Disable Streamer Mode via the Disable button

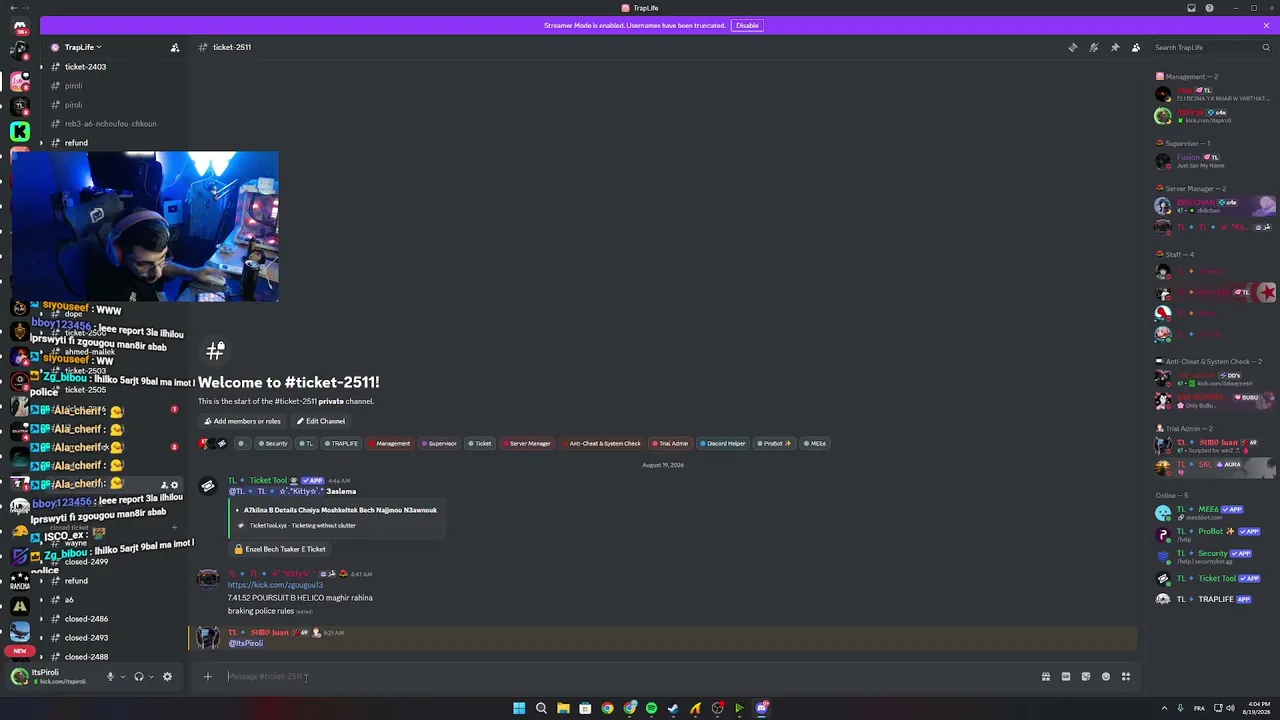click(x=747, y=25)
